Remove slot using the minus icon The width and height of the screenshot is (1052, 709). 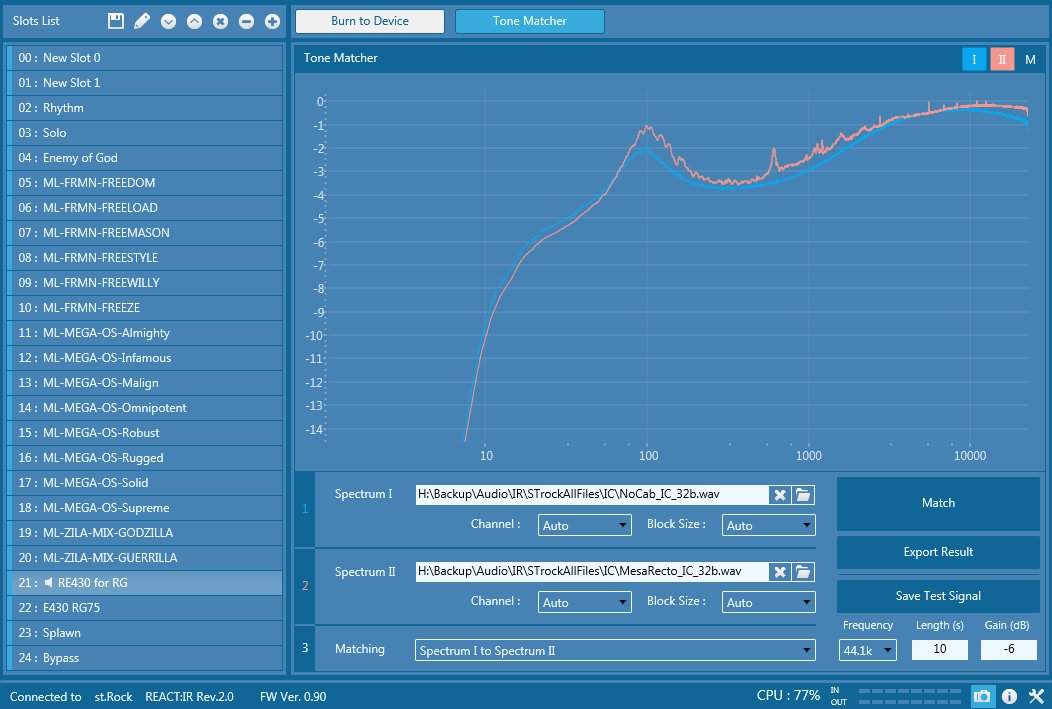pos(246,21)
